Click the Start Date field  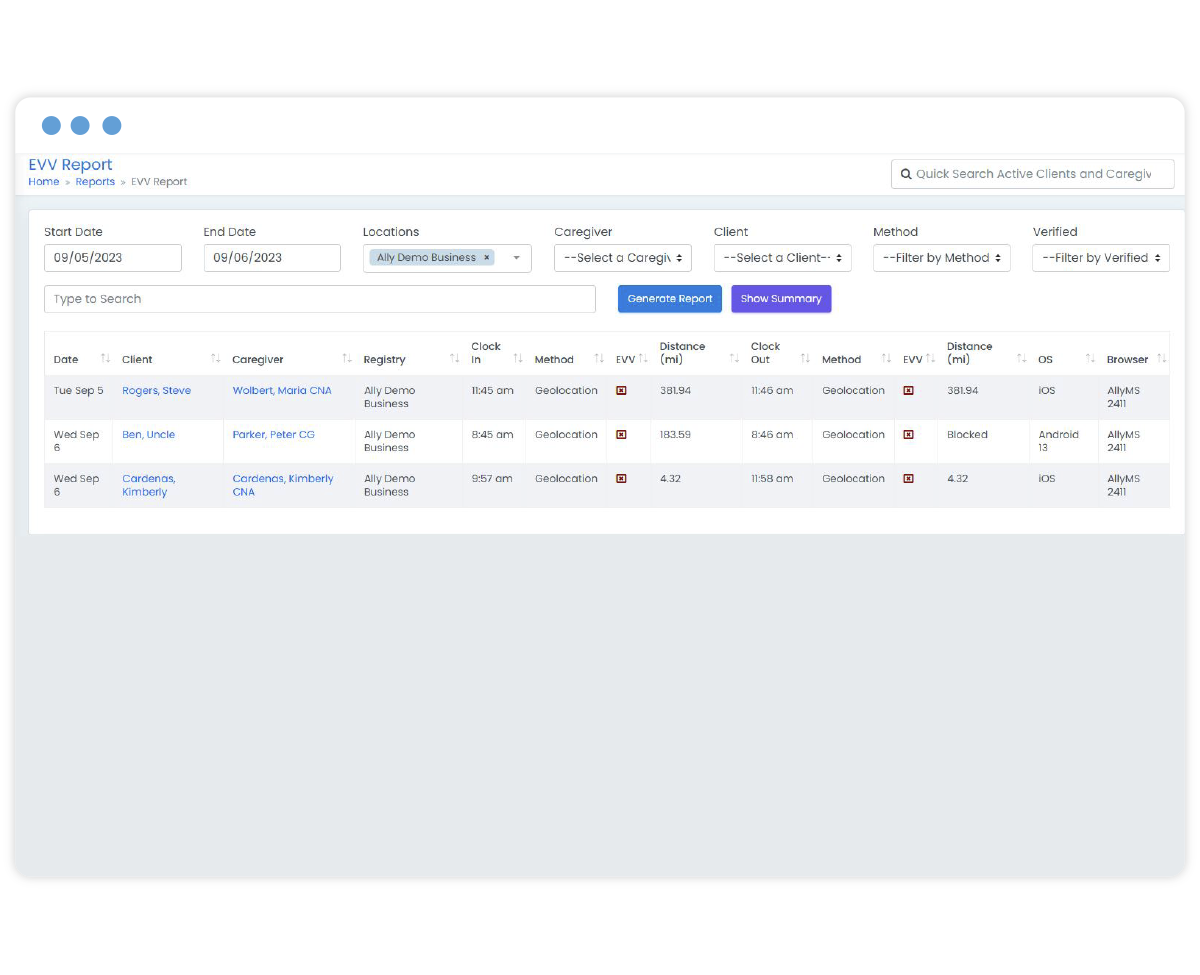[x=113, y=258]
